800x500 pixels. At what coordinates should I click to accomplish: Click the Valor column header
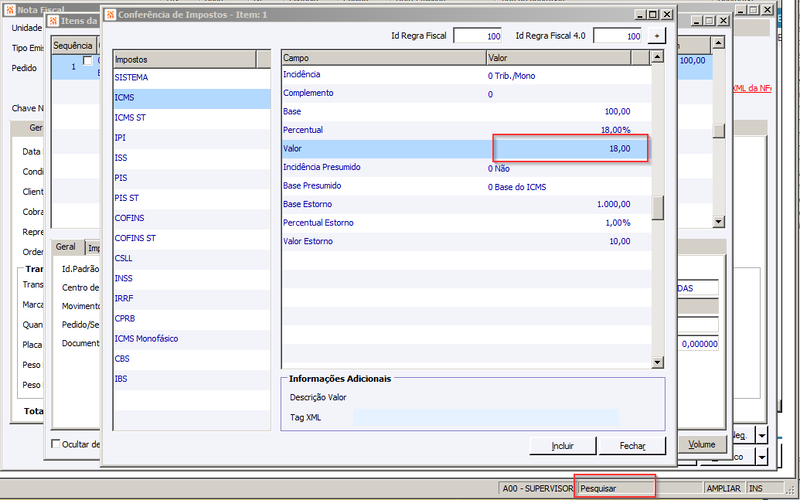[559, 58]
